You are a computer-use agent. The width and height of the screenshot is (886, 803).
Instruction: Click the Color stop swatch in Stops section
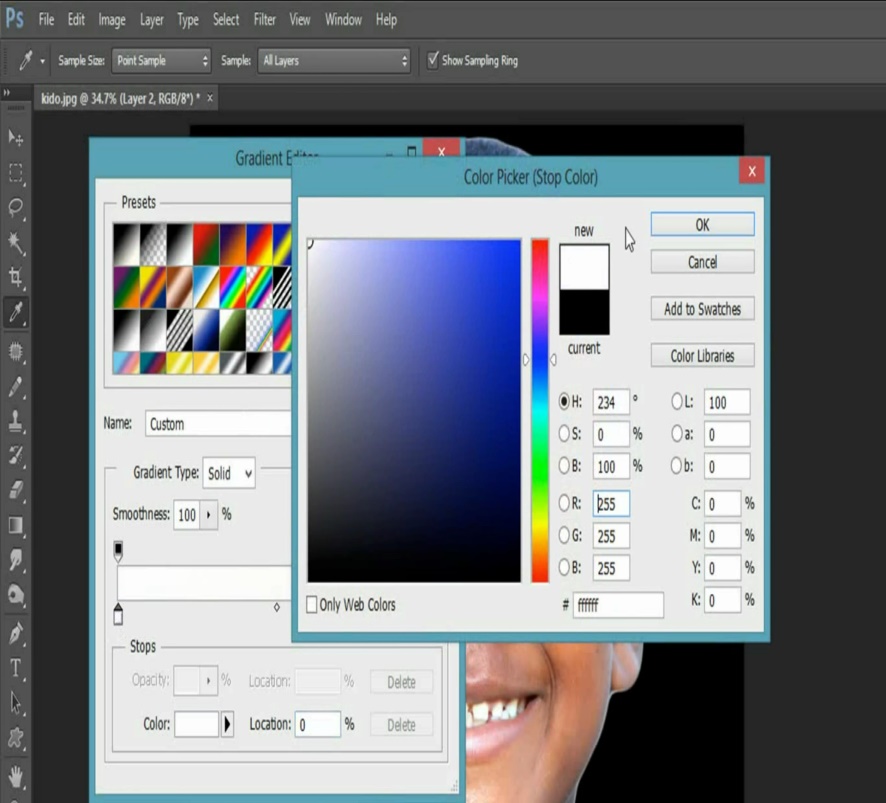[196, 724]
